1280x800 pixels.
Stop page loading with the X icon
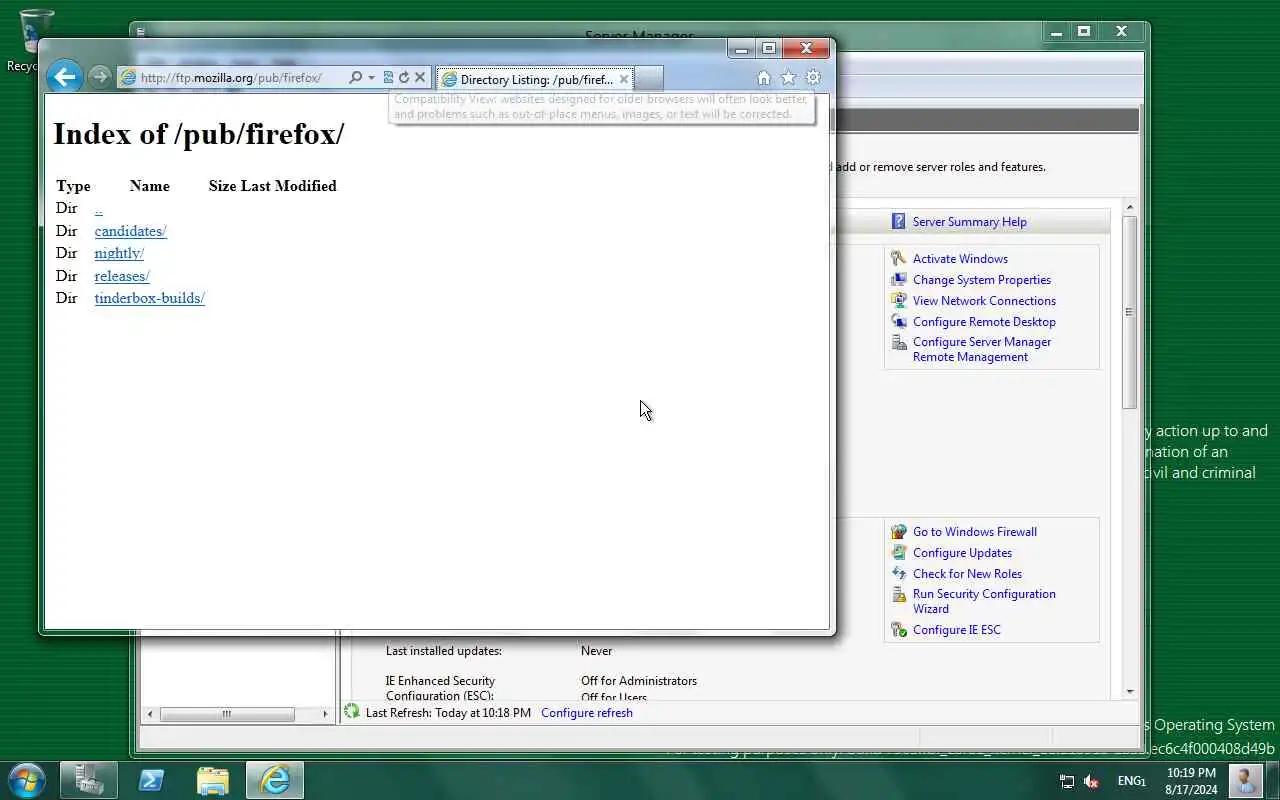tap(420, 77)
